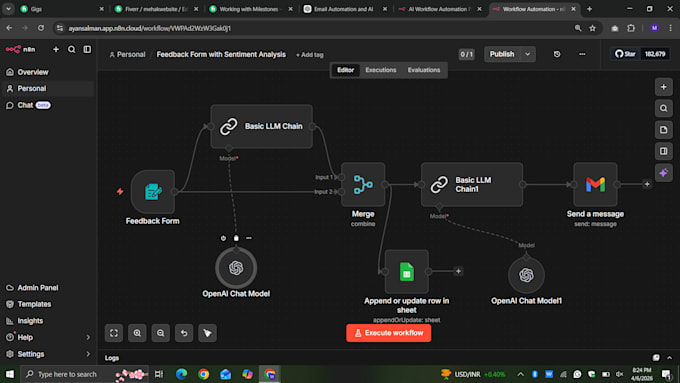This screenshot has height=383, width=680.
Task: Select the Google Sheets append row node
Action: pyautogui.click(x=407, y=272)
